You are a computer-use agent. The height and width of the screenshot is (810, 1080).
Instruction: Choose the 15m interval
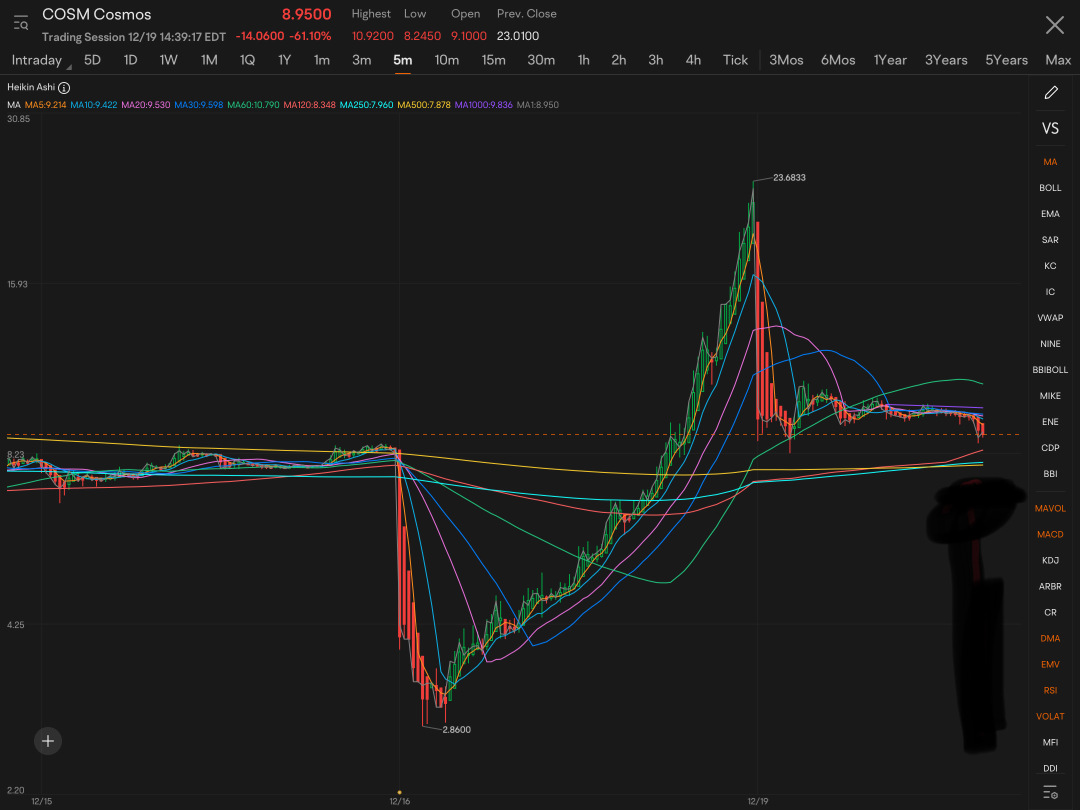click(494, 60)
